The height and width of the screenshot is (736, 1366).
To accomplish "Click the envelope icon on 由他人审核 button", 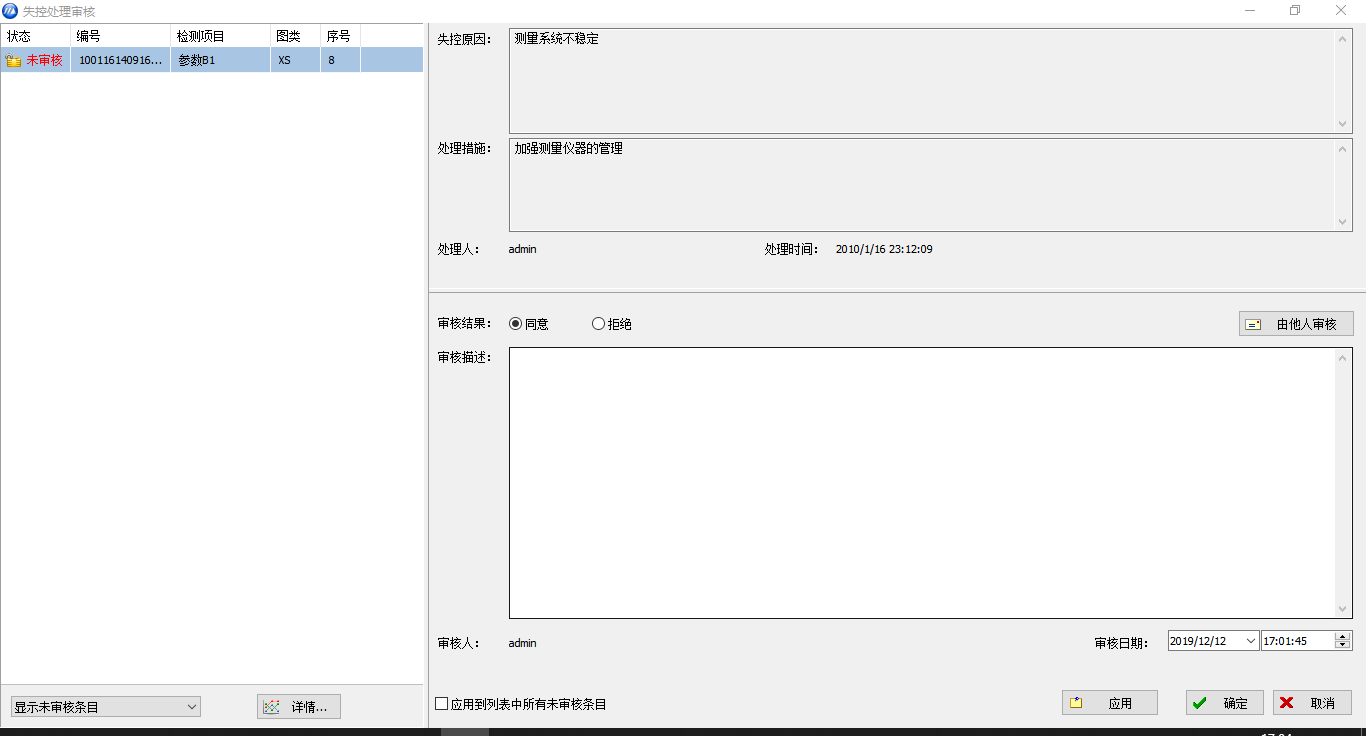I will [x=1253, y=325].
